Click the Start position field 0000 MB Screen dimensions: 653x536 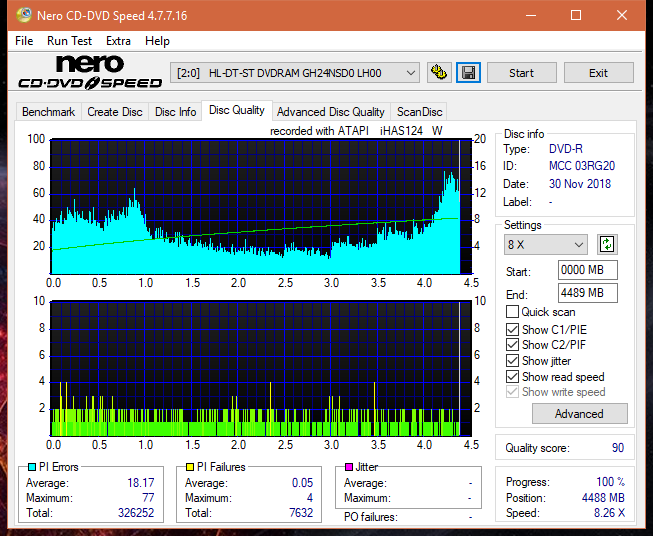pos(587,270)
